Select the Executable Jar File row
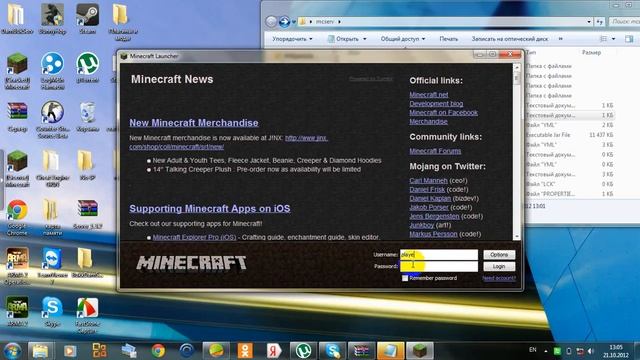This screenshot has height=360, width=640. [569, 135]
